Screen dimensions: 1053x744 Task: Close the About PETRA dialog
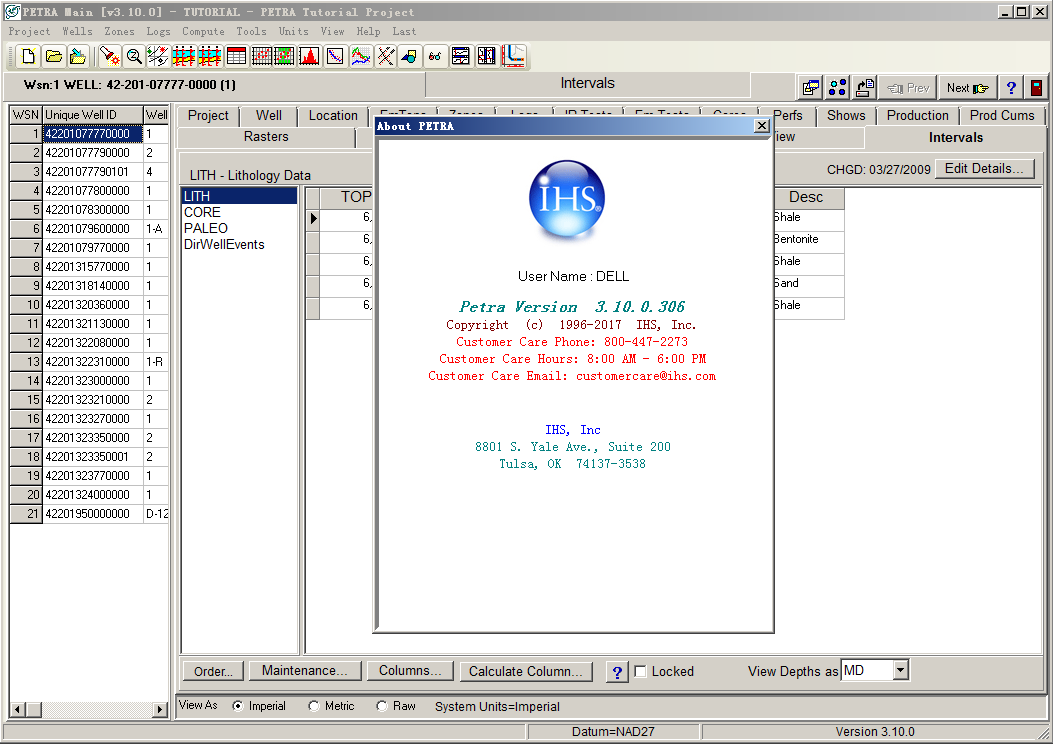(762, 126)
